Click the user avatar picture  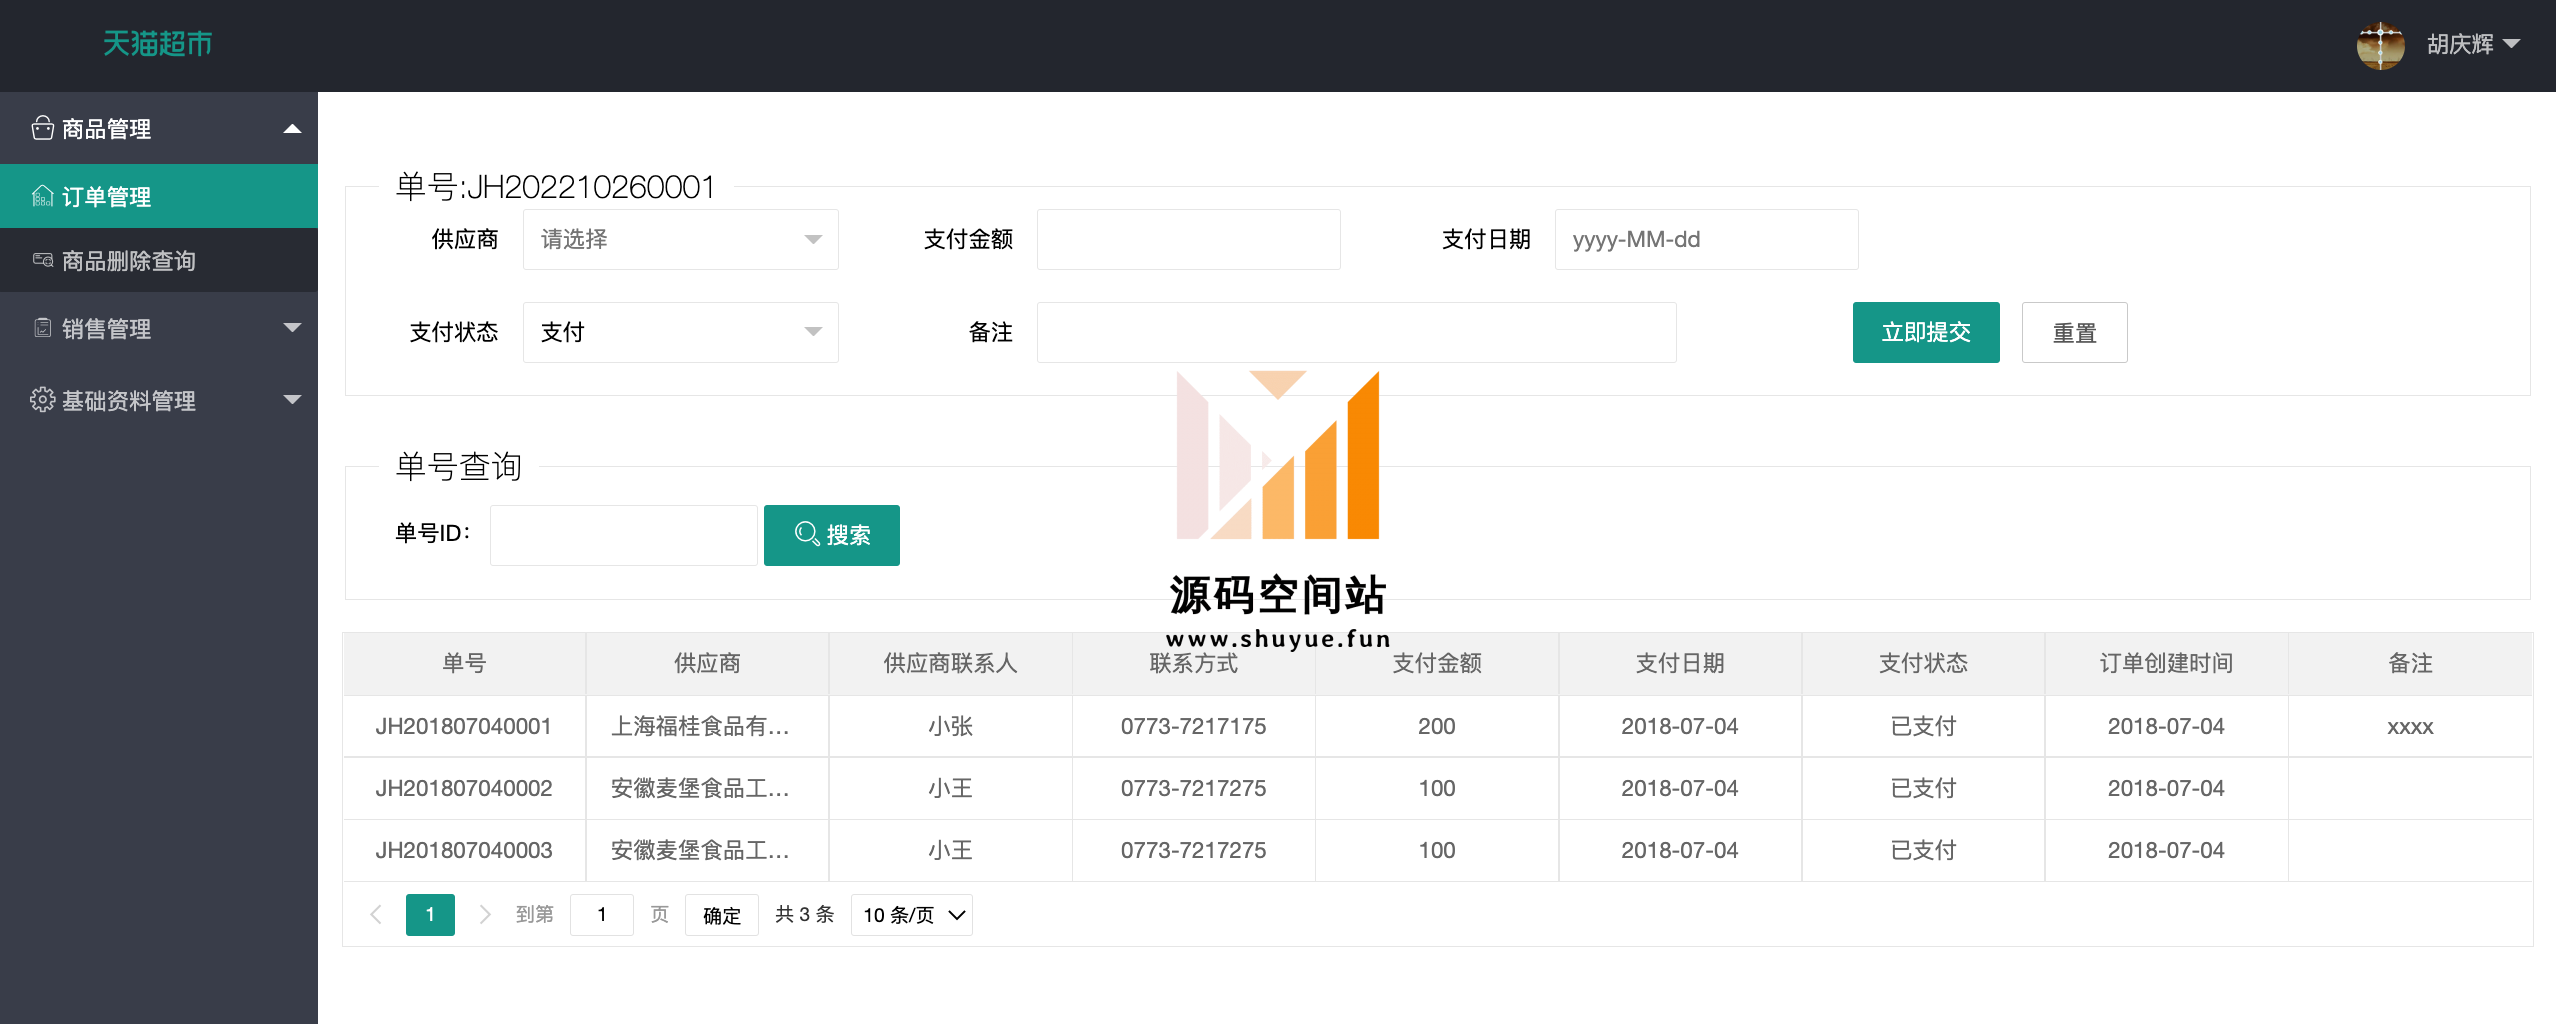tap(2380, 44)
